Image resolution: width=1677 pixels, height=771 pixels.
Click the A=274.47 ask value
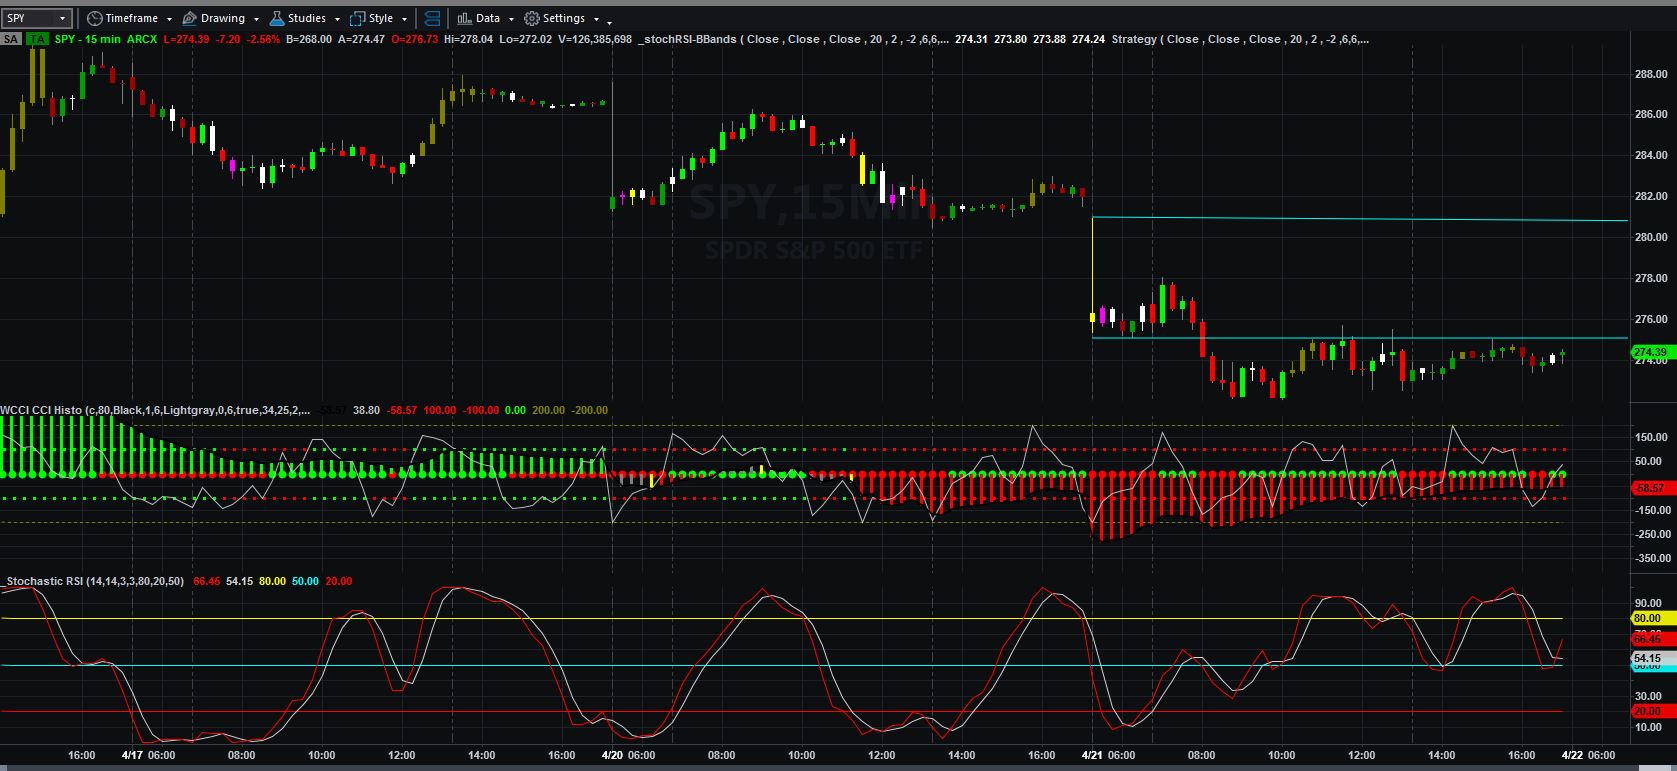click(362, 39)
